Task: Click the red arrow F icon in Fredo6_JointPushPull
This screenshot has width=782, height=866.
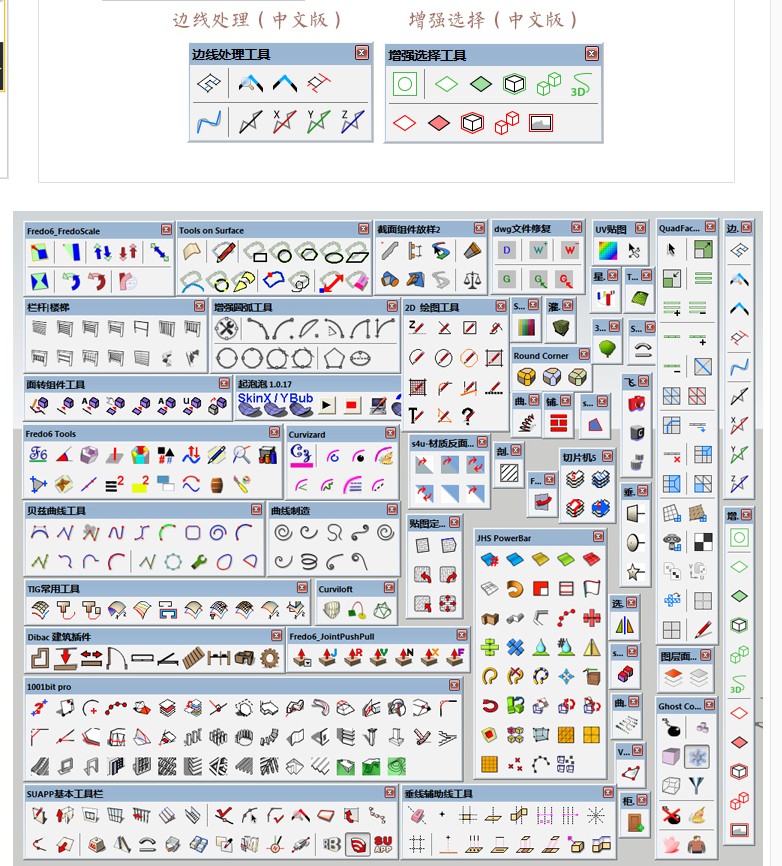Action: coord(455,656)
